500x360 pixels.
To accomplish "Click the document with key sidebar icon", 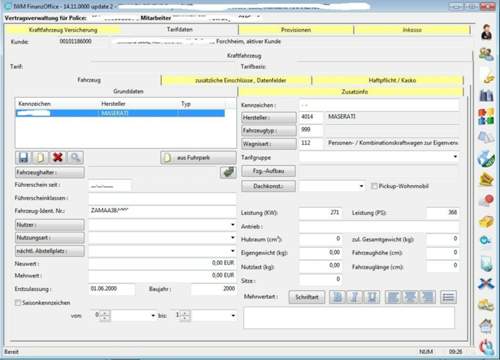I will pos(486,75).
